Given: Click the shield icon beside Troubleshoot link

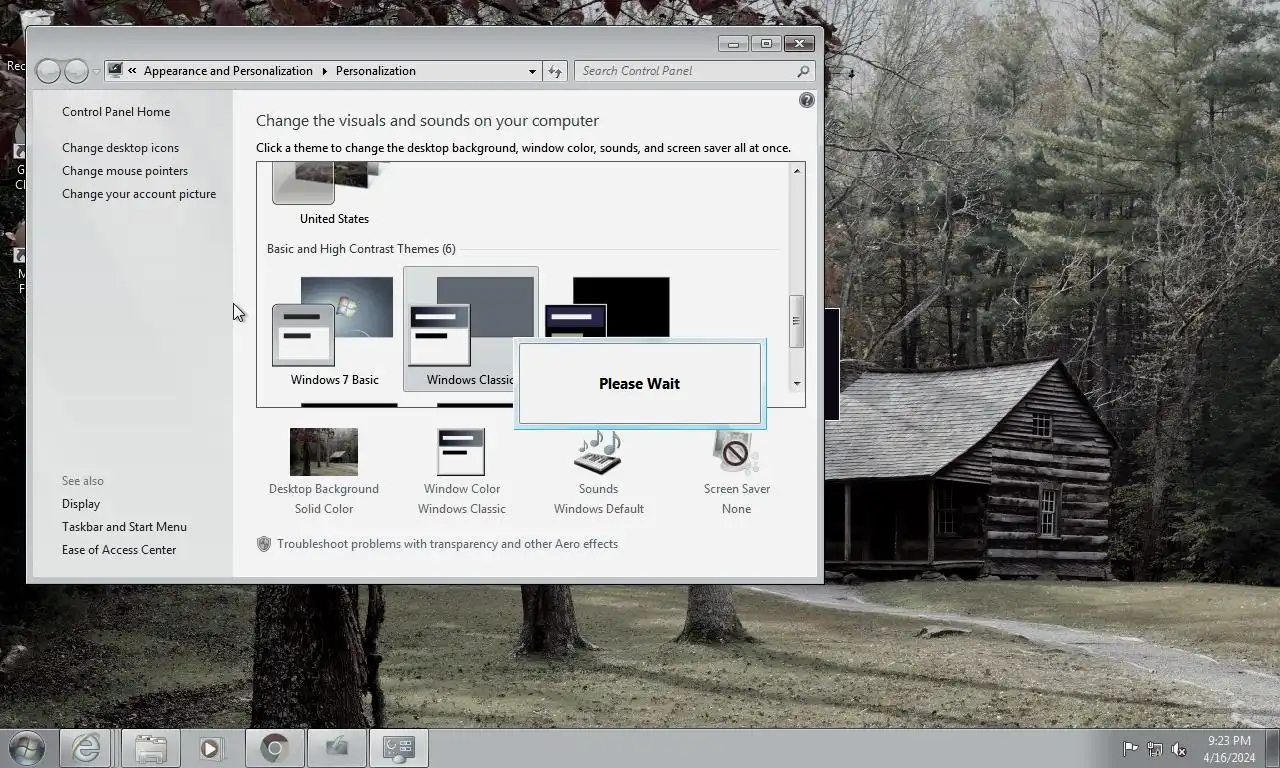Looking at the screenshot, I should (264, 544).
